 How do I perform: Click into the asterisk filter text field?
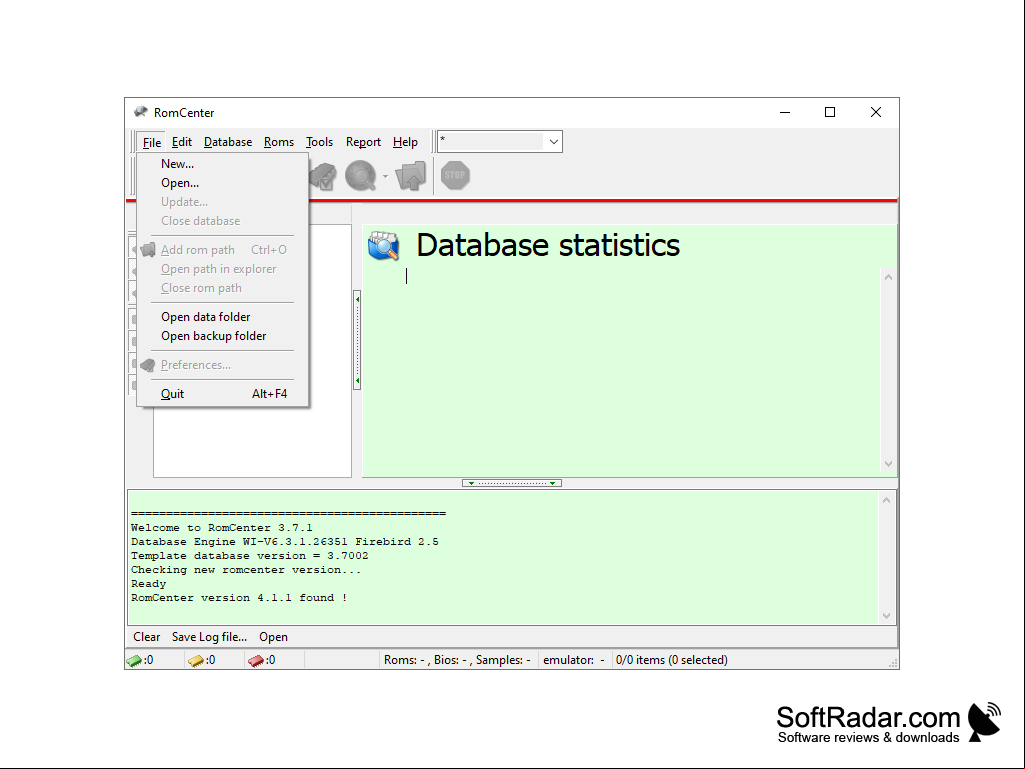[491, 141]
